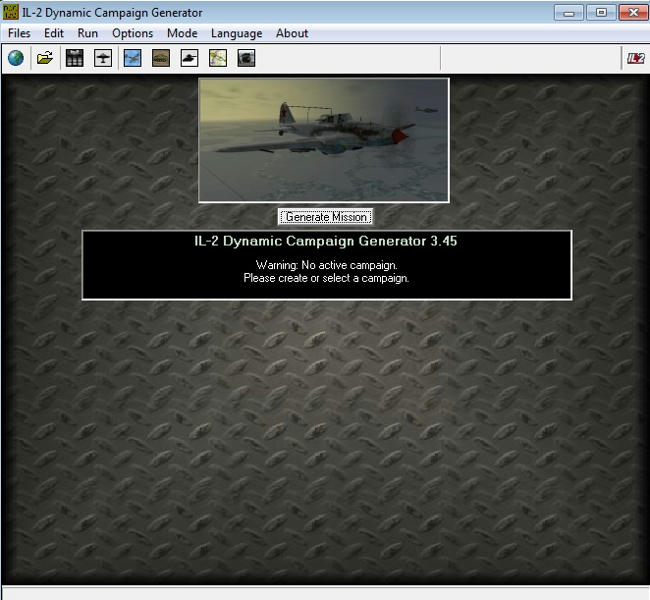Click the squadron roster grid icon
The image size is (650, 600).
(x=75, y=58)
